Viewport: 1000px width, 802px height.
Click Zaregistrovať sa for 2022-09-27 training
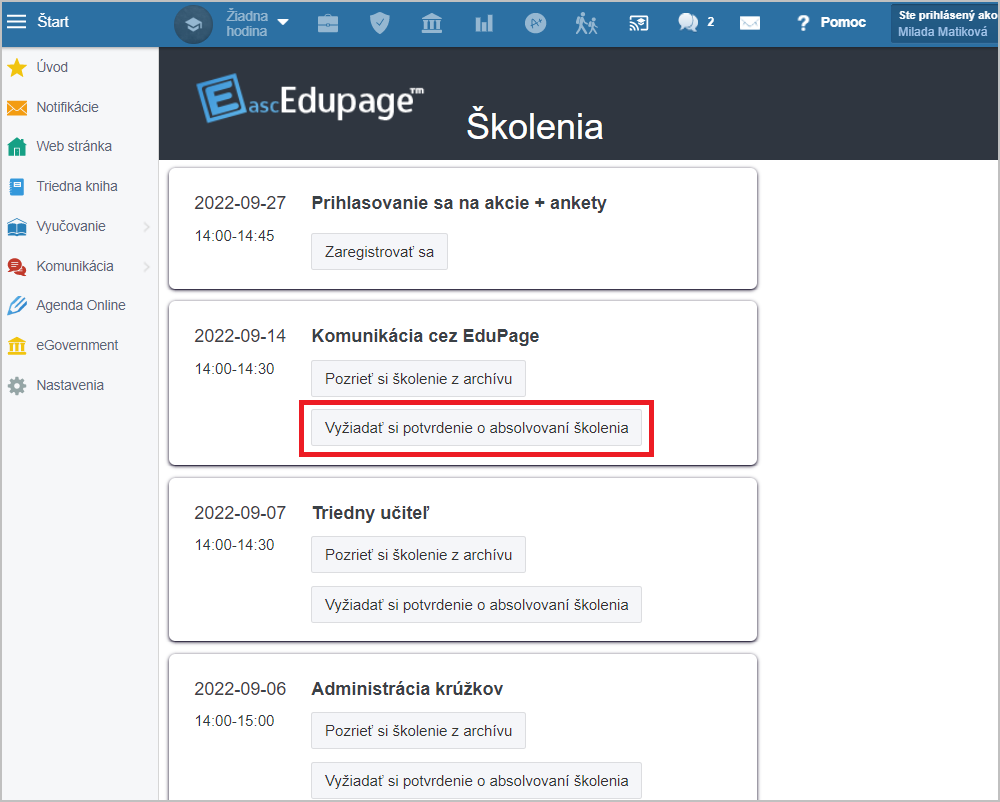click(379, 252)
